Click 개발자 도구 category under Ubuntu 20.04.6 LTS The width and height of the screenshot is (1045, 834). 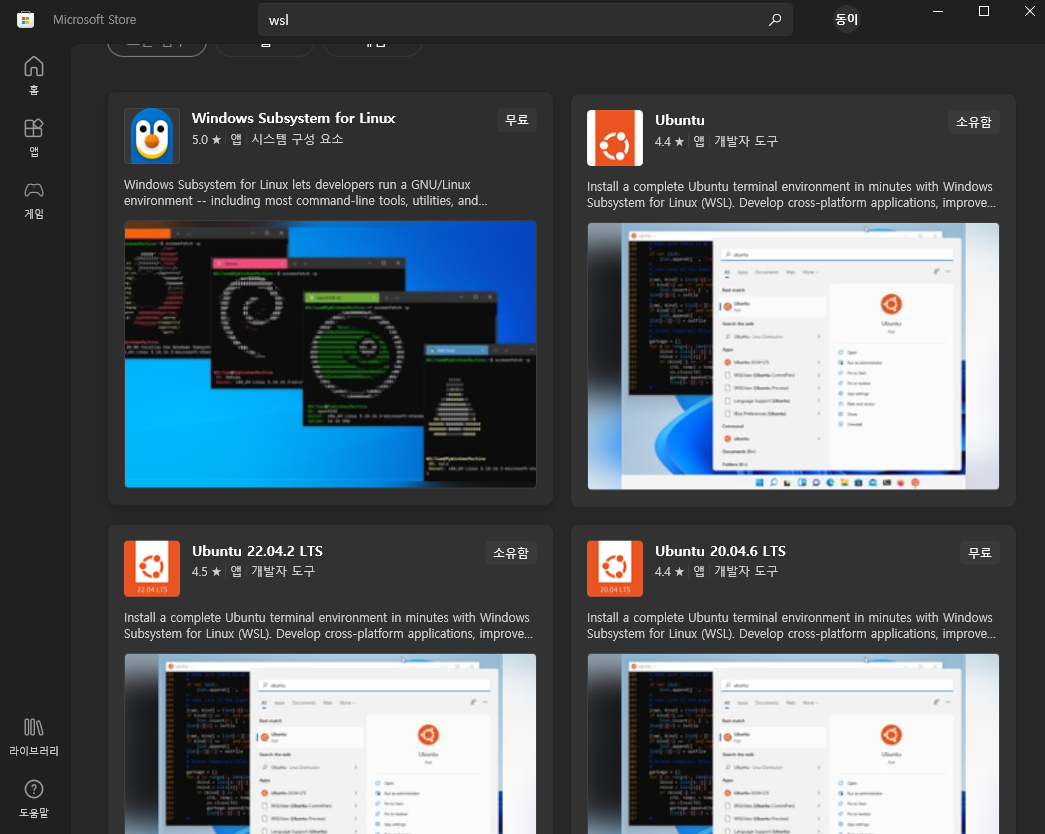746,571
